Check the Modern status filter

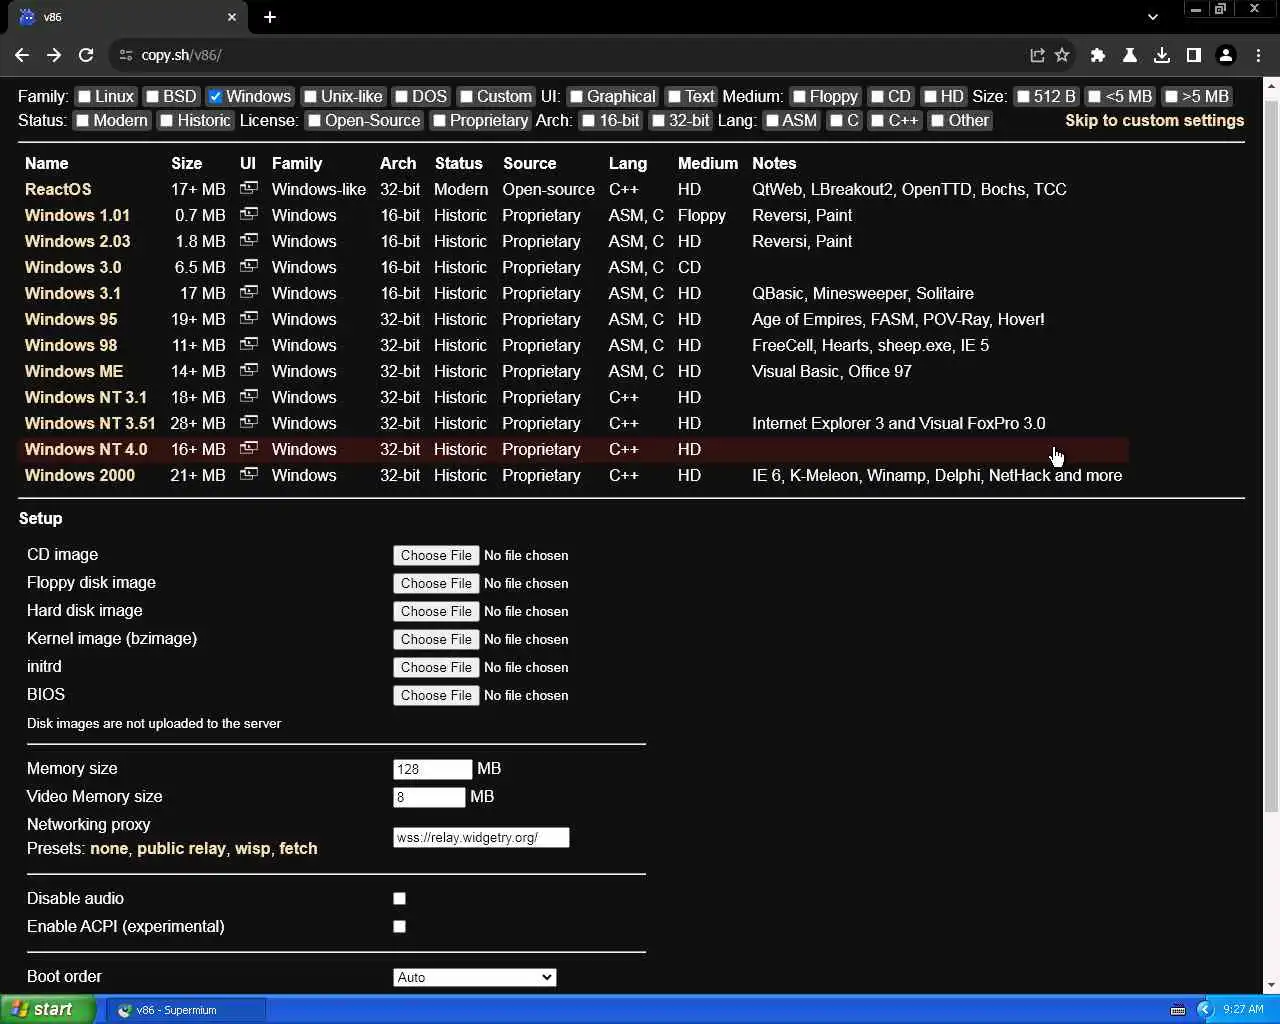click(82, 121)
